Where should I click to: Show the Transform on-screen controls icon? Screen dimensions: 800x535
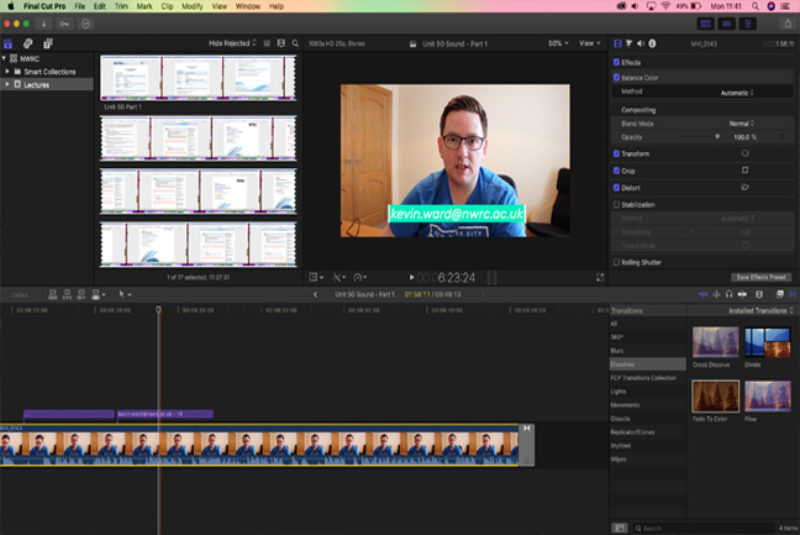pos(745,154)
